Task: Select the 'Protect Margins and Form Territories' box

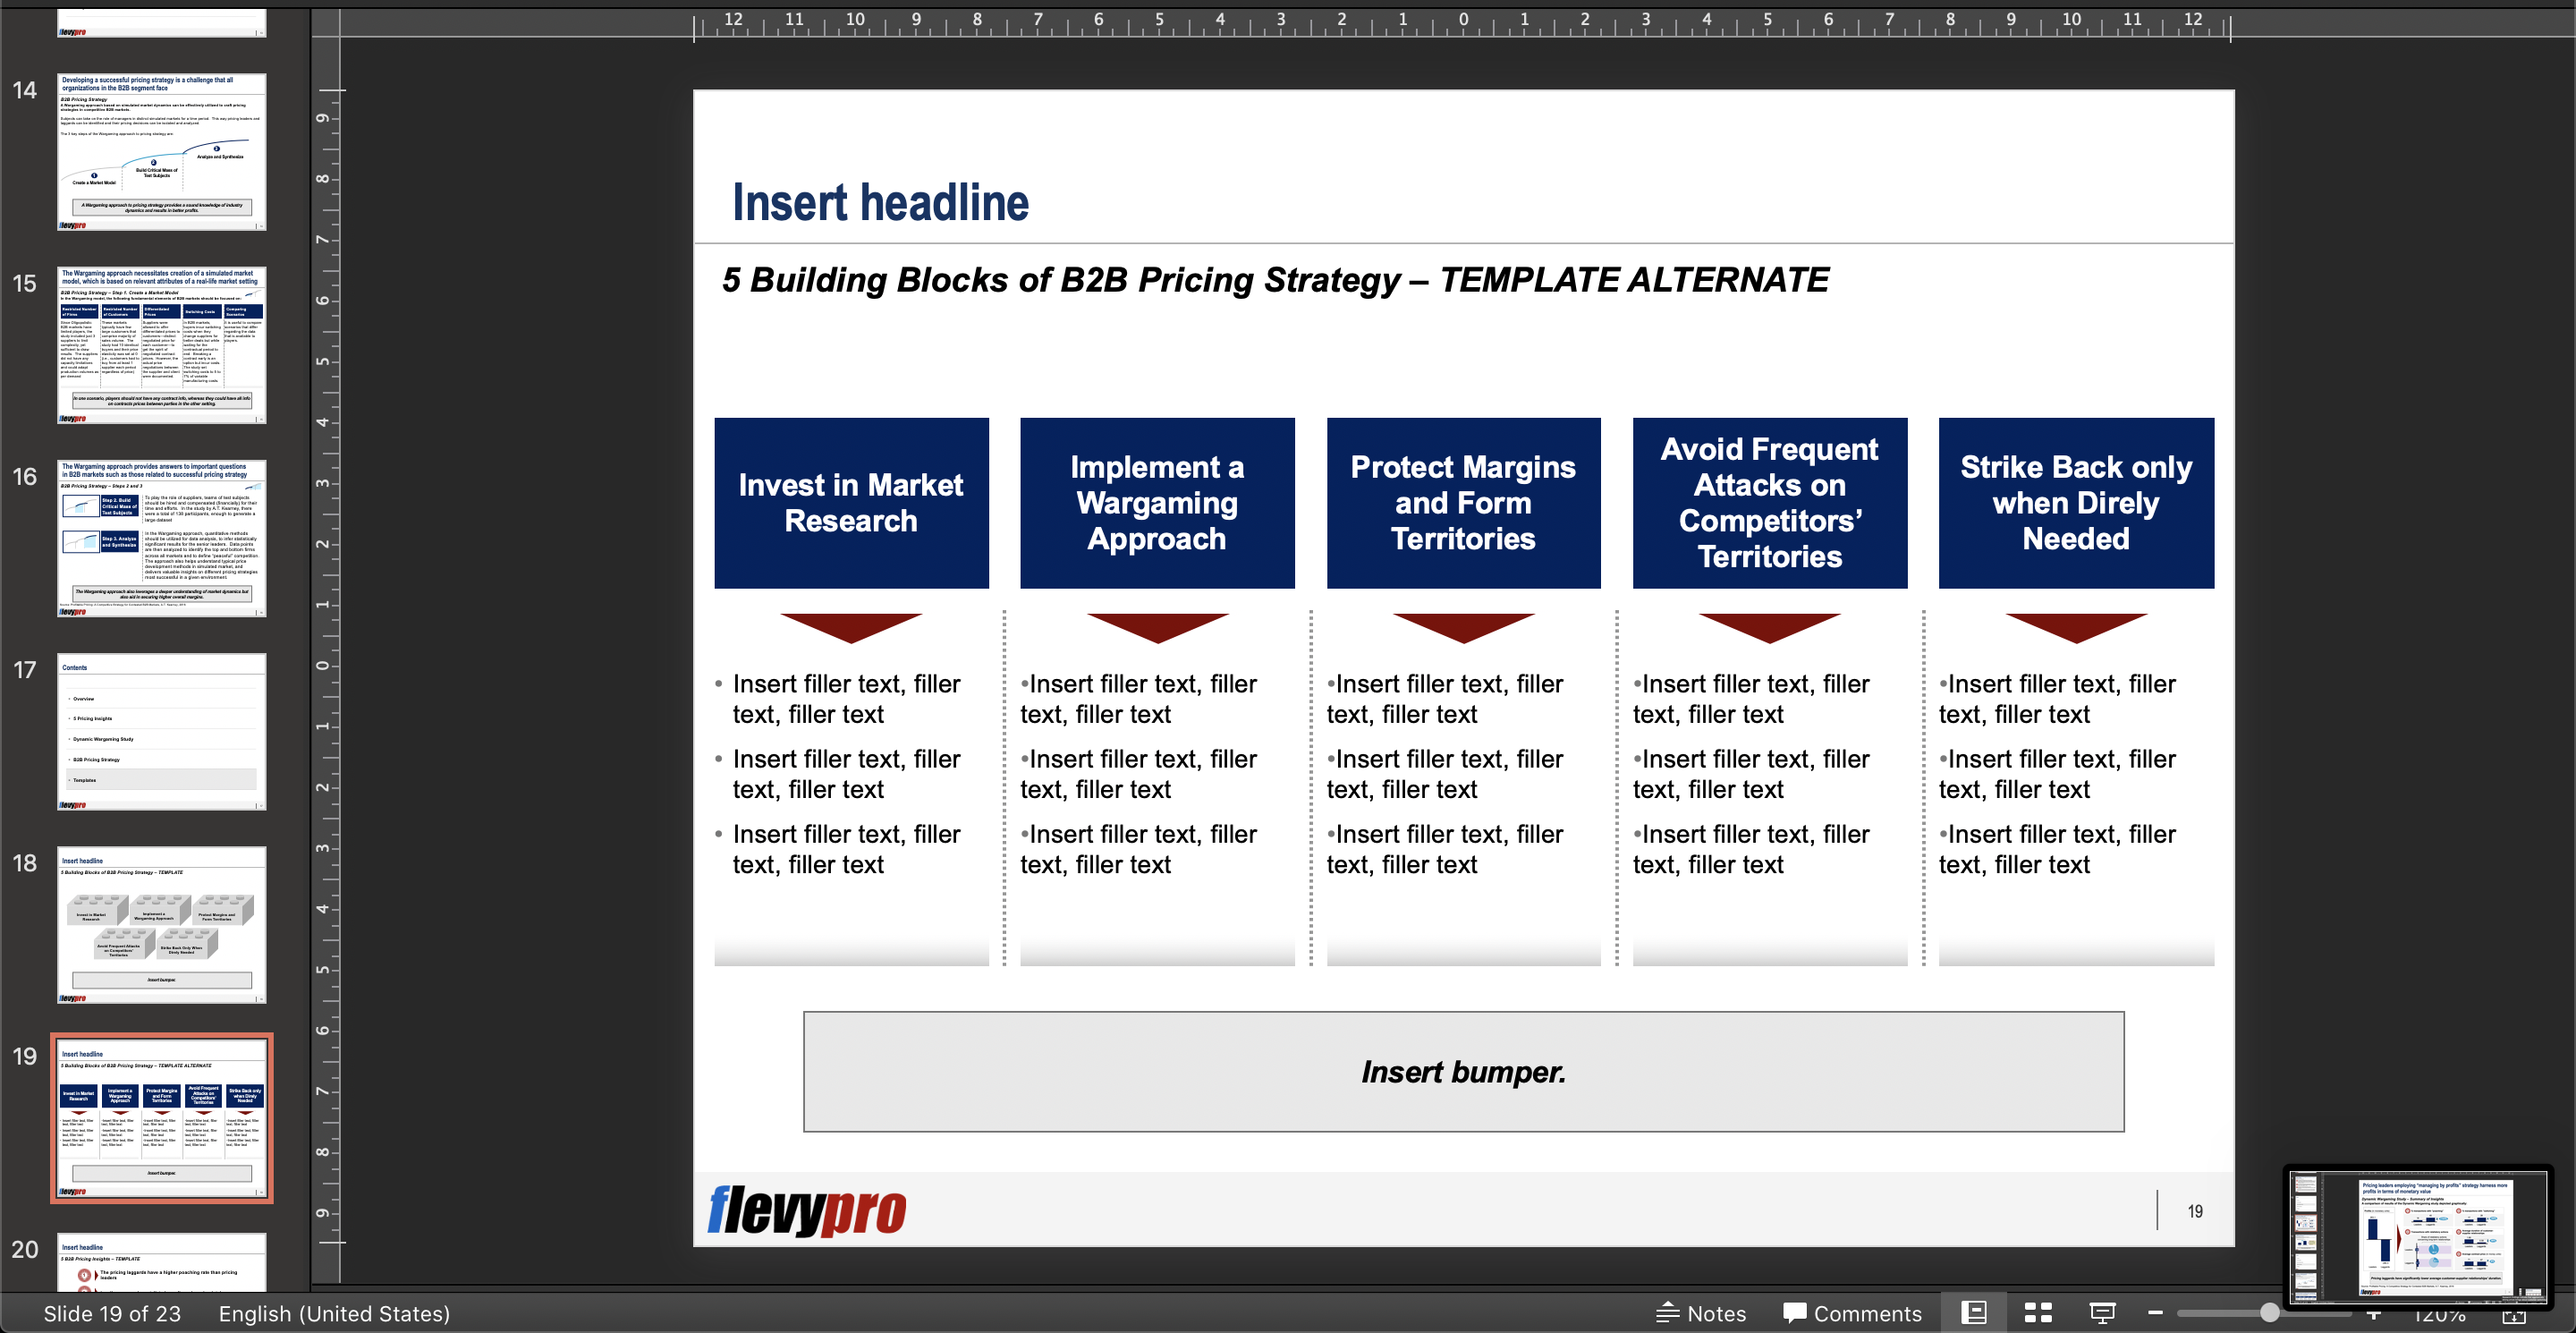Action: (1463, 503)
